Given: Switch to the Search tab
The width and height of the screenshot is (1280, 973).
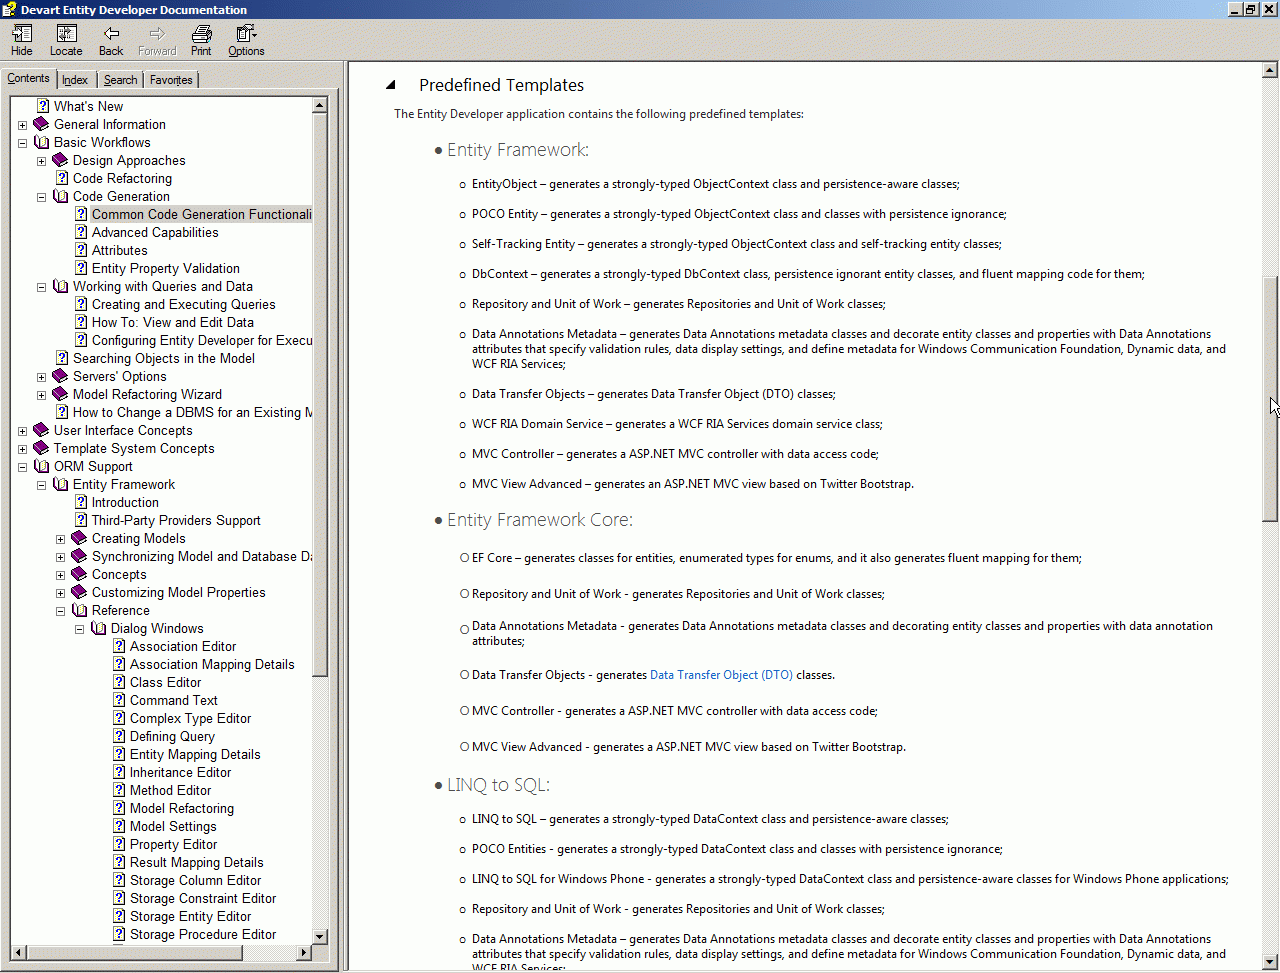Looking at the screenshot, I should click(x=120, y=80).
